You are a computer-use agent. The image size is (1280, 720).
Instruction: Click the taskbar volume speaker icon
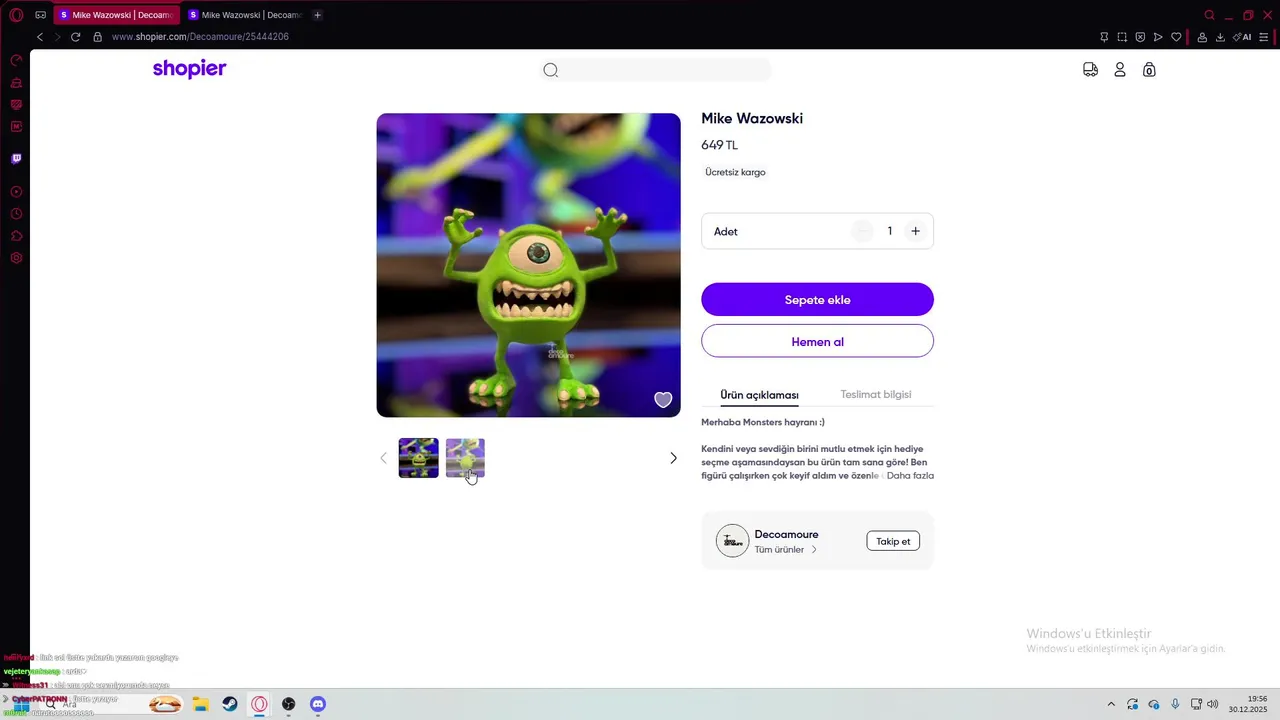click(x=1213, y=704)
